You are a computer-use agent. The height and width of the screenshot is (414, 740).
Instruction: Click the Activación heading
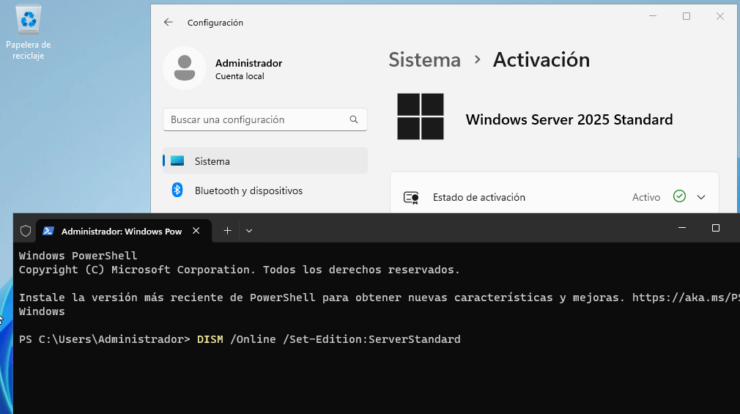541,60
